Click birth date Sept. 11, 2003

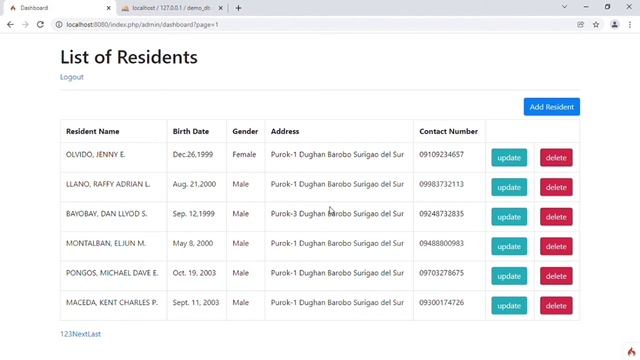pos(196,302)
